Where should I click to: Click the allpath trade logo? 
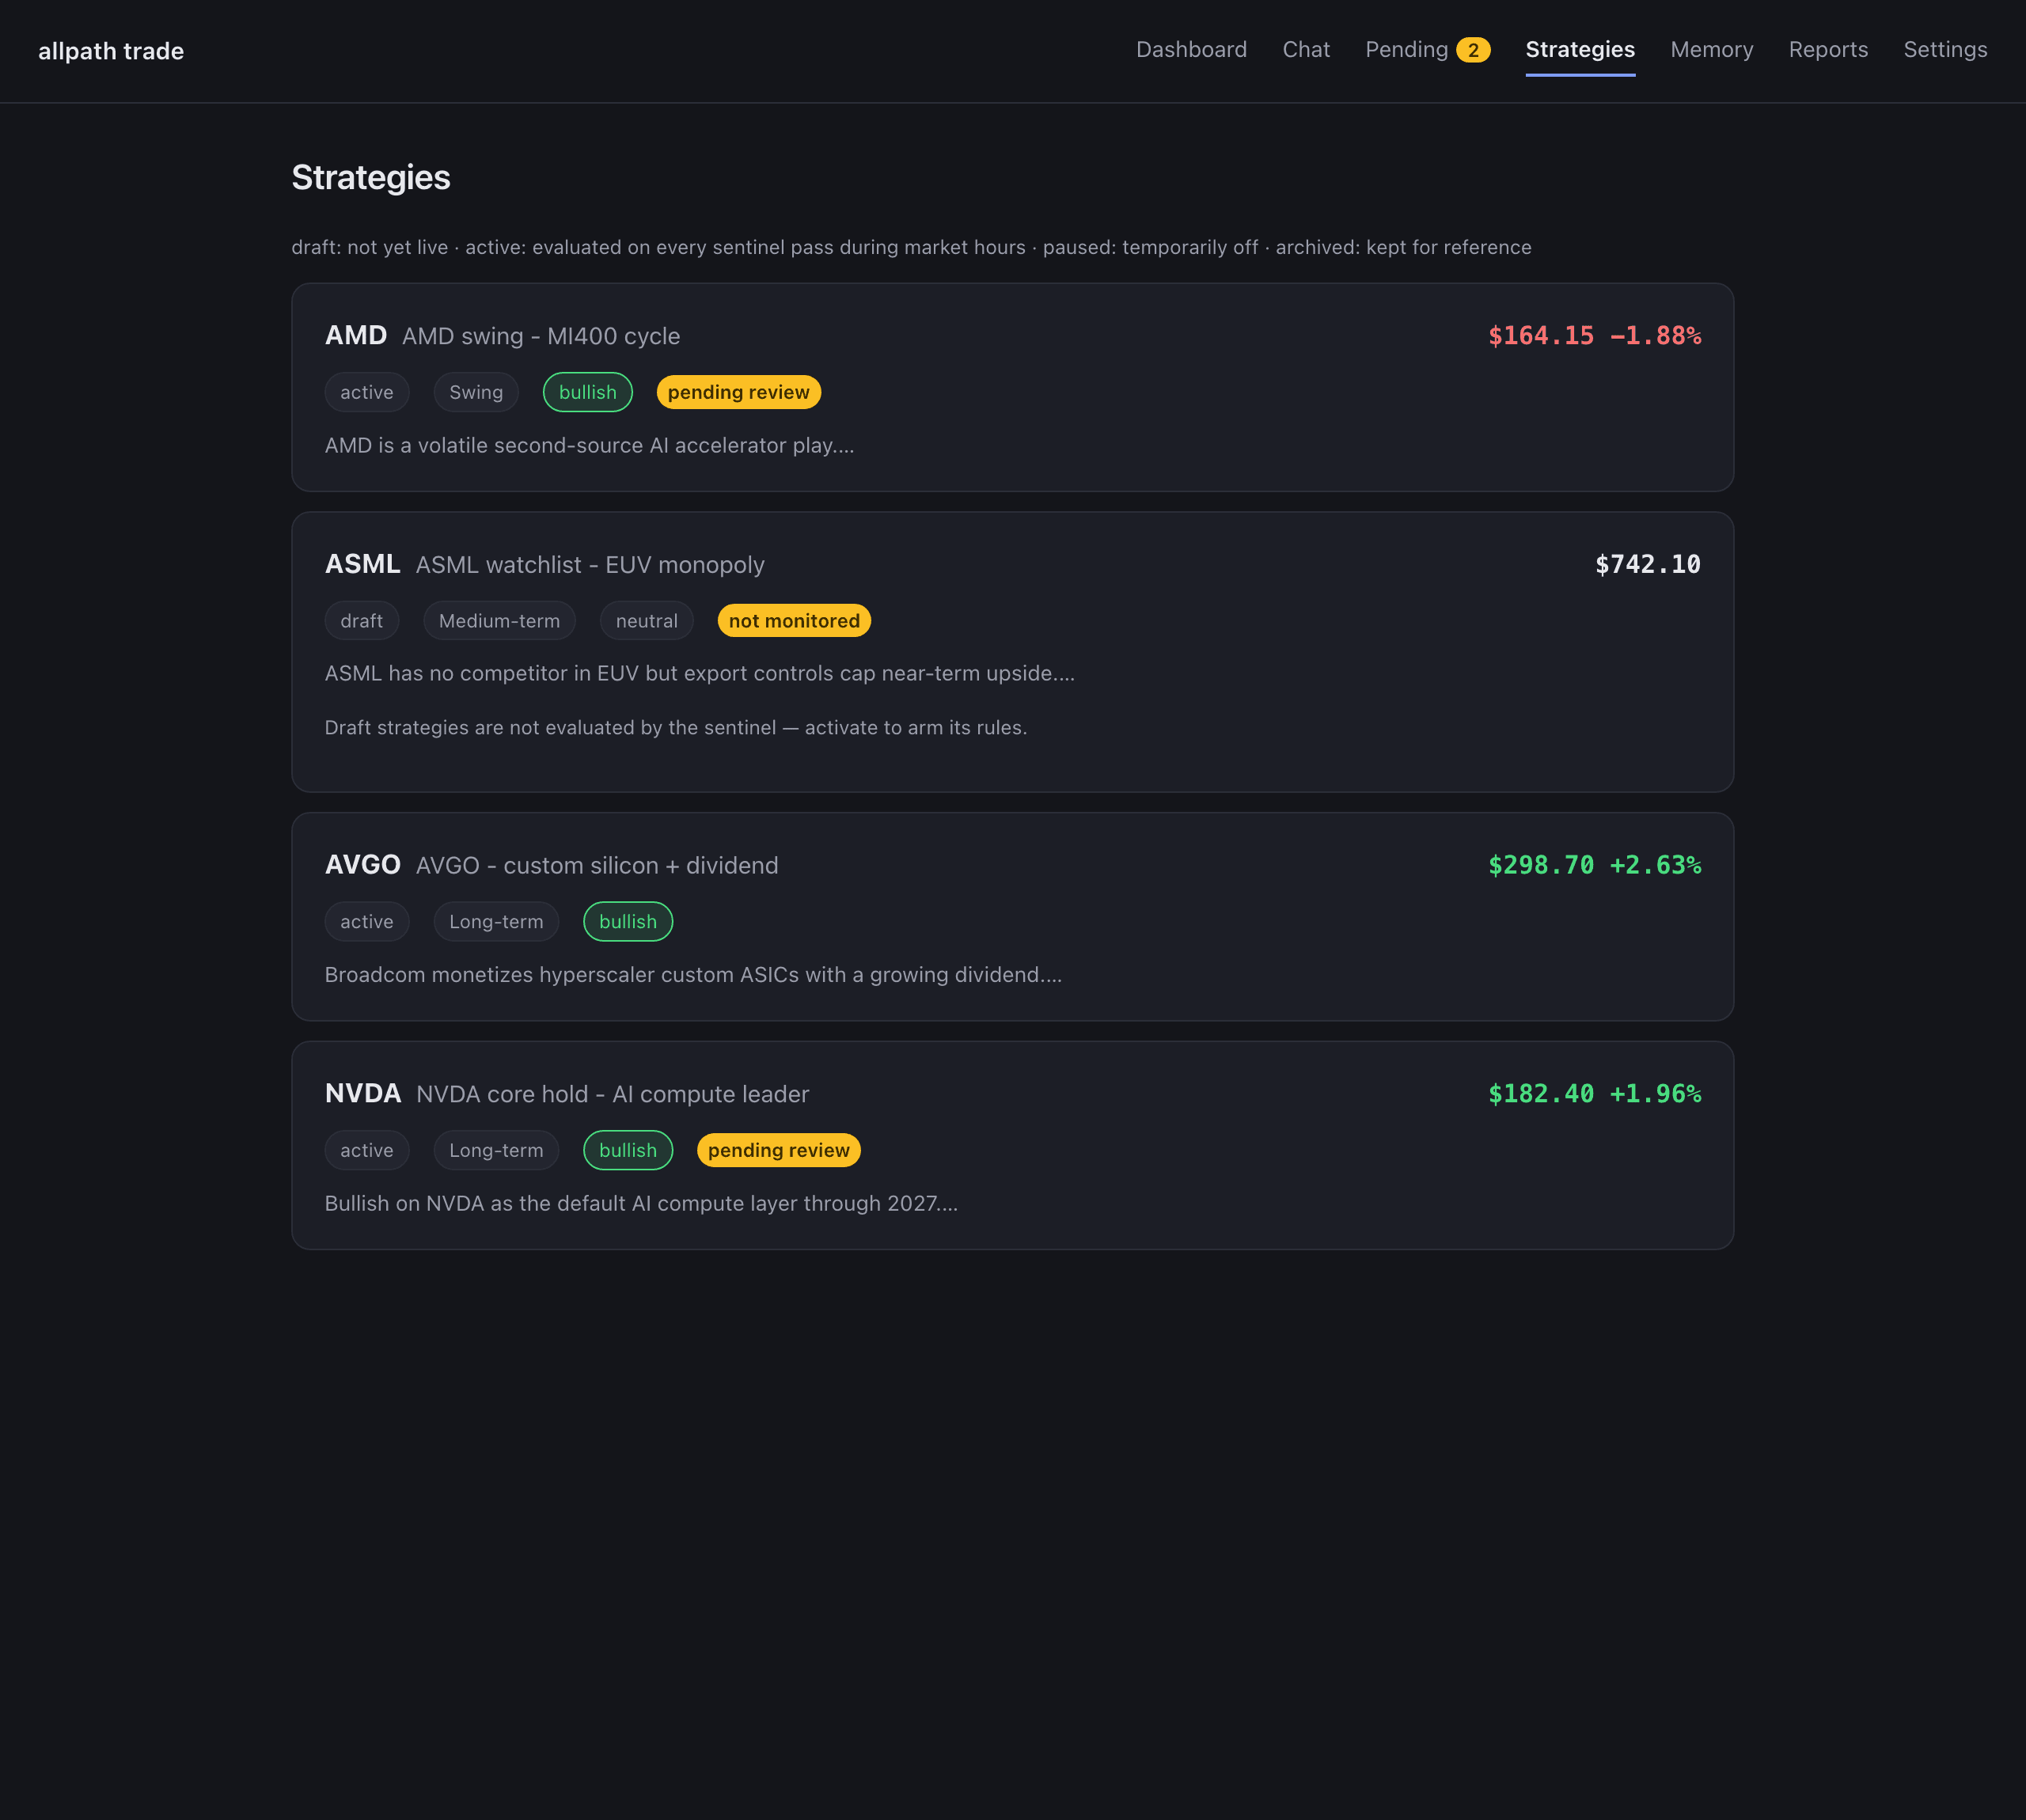click(x=111, y=51)
